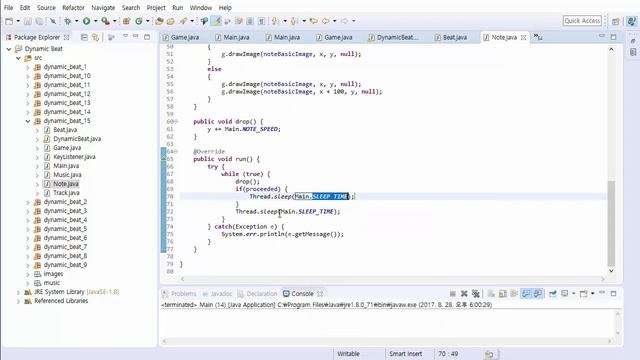Click the Open Type toolbar icon
Viewport: 640px width, 360px height.
159,21
